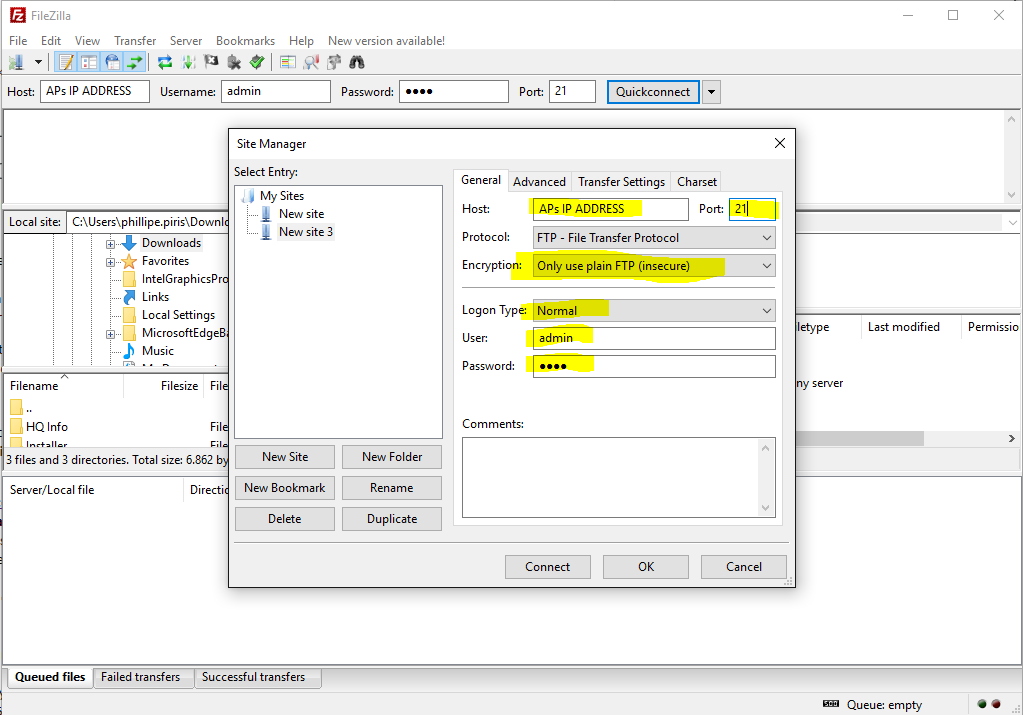Screen dimensions: 1023x715
Task: Click the cancel current operation icon
Action: tap(211, 62)
